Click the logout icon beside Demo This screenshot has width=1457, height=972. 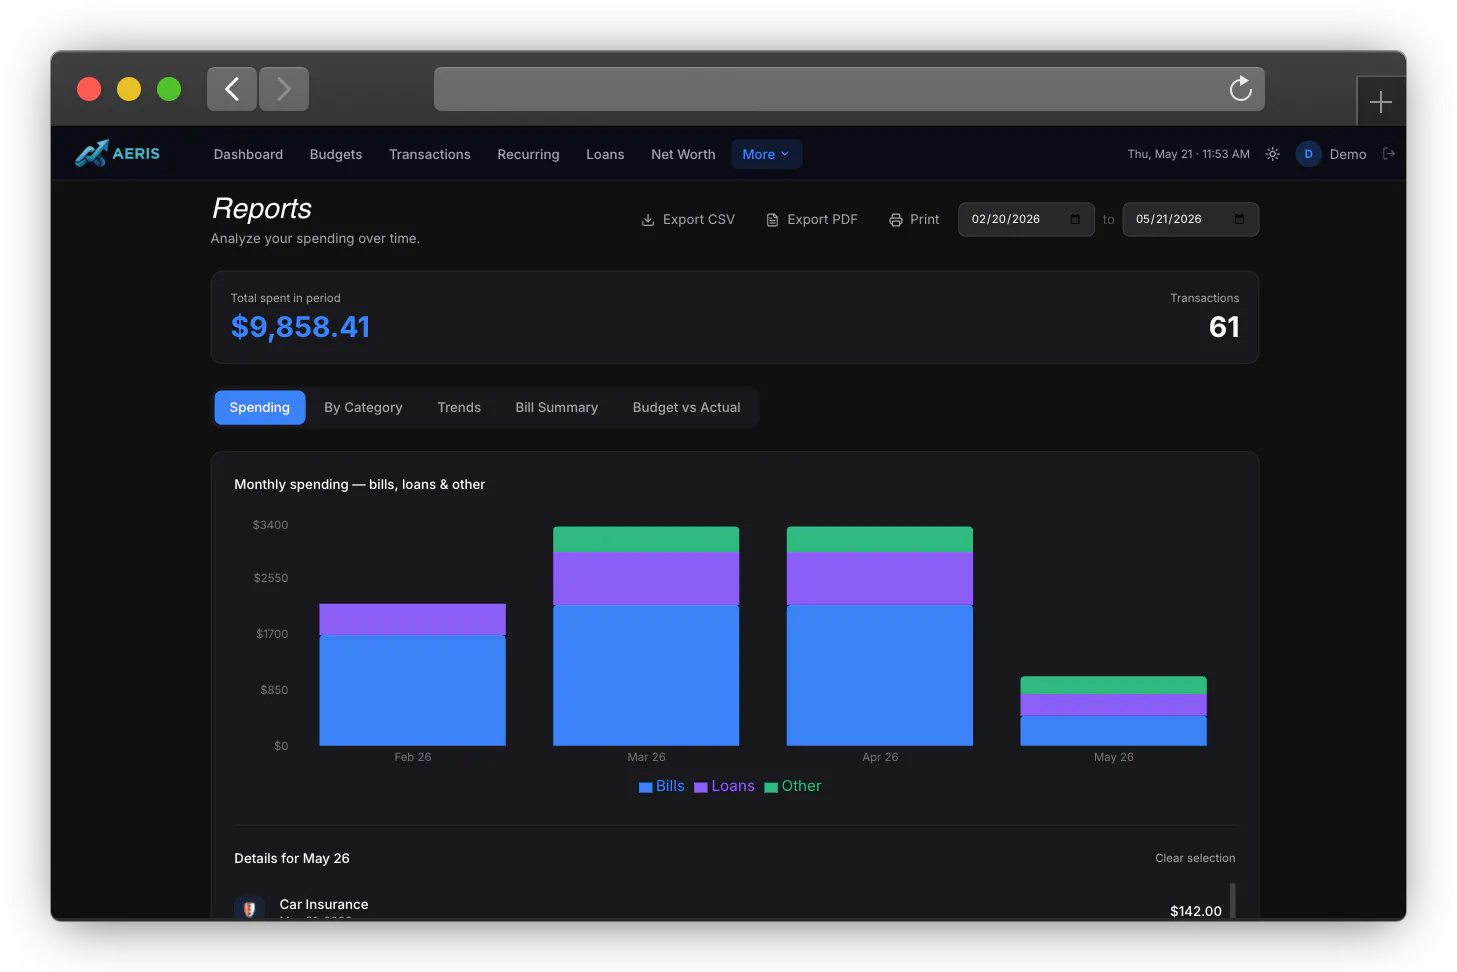tap(1388, 154)
